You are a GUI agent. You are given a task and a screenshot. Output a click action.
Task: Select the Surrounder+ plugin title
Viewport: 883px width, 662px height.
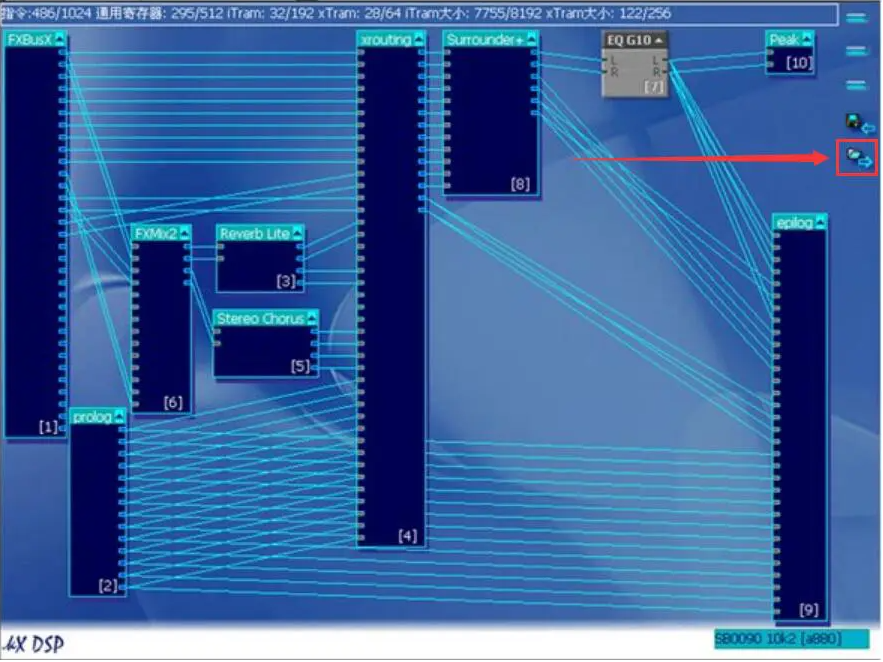(485, 39)
